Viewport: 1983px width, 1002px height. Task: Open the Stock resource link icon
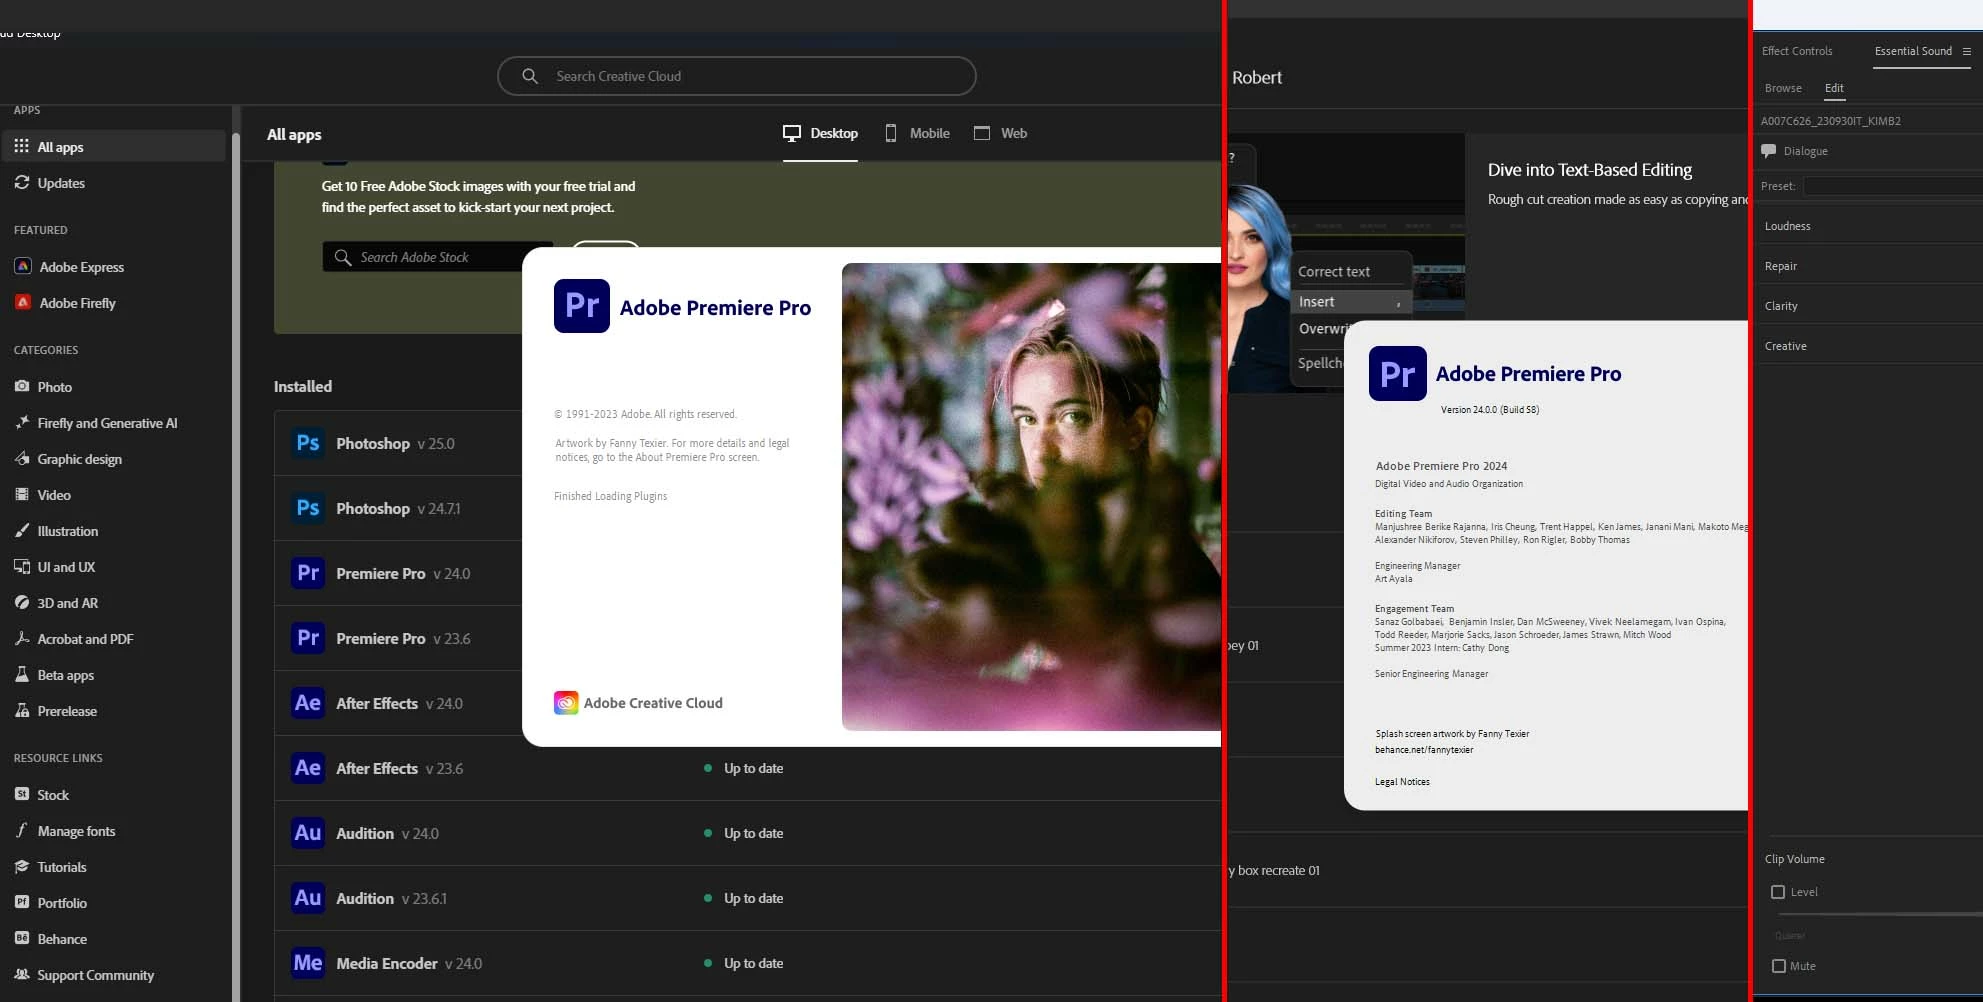click(x=22, y=794)
